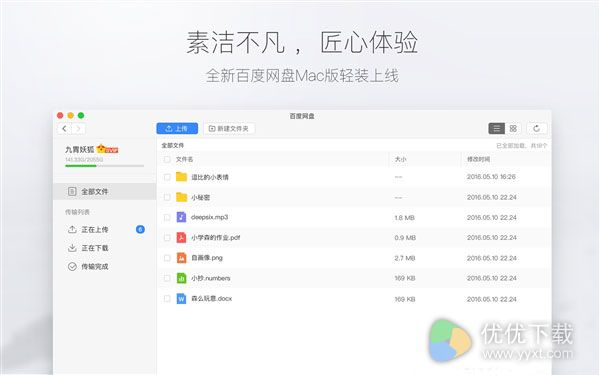Click the 全部文件 sidebar document icon
Image resolution: width=600 pixels, height=375 pixels.
(72, 191)
